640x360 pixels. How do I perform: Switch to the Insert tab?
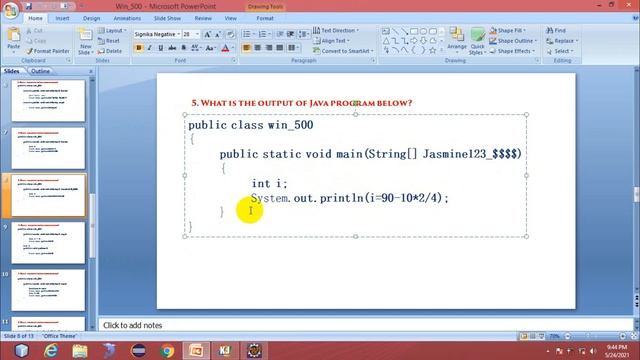pyautogui.click(x=62, y=18)
